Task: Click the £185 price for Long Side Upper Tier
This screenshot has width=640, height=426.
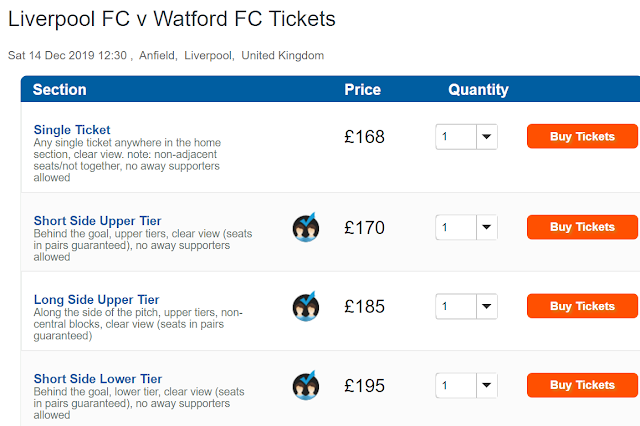Action: (x=364, y=307)
